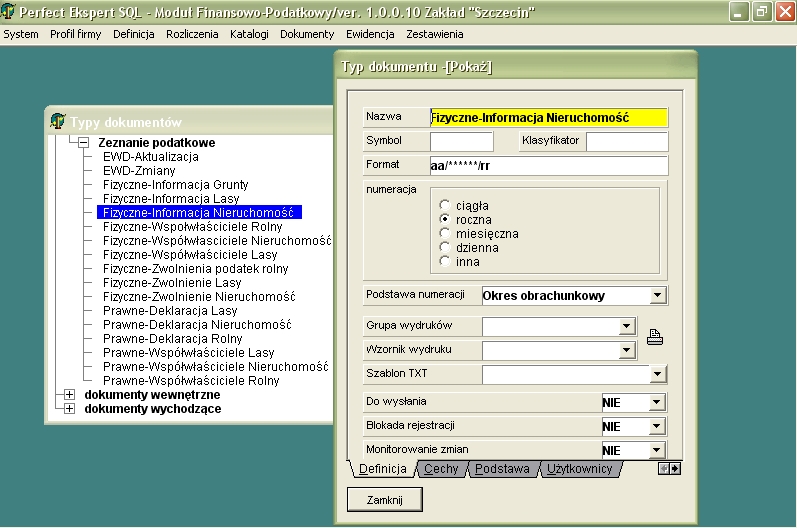The image size is (797, 528).
Task: Select EWD-Zmiany in the tree
Action: [139, 171]
